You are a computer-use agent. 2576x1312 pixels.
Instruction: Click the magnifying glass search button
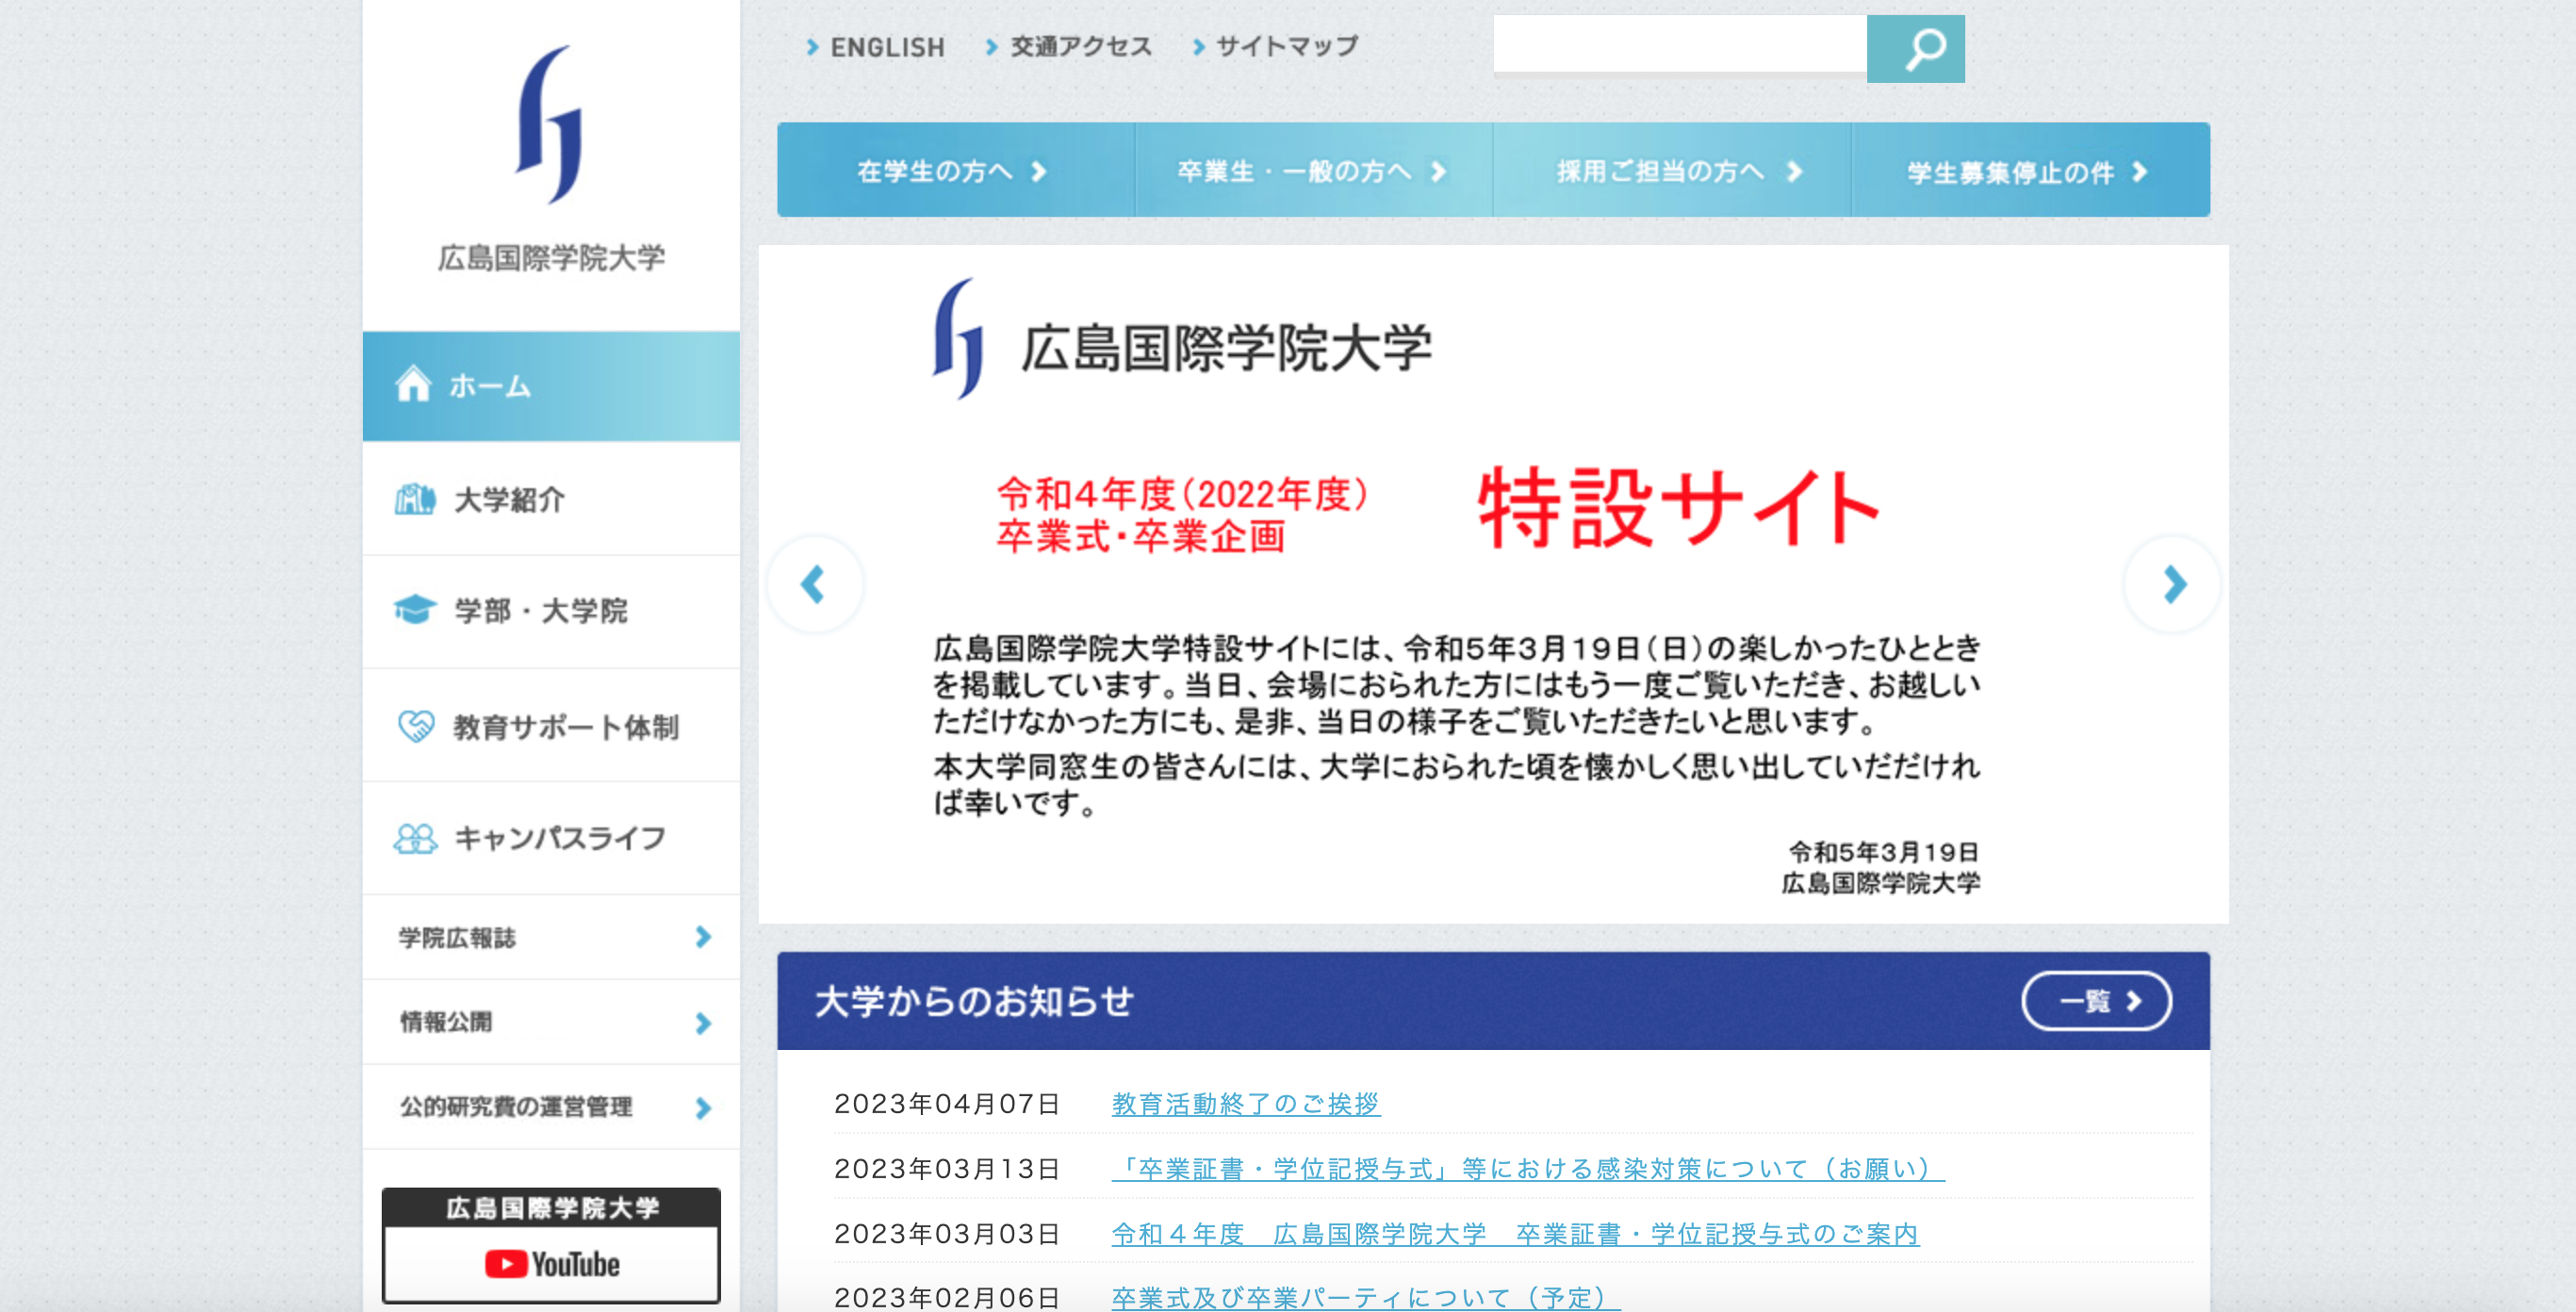click(x=1915, y=48)
